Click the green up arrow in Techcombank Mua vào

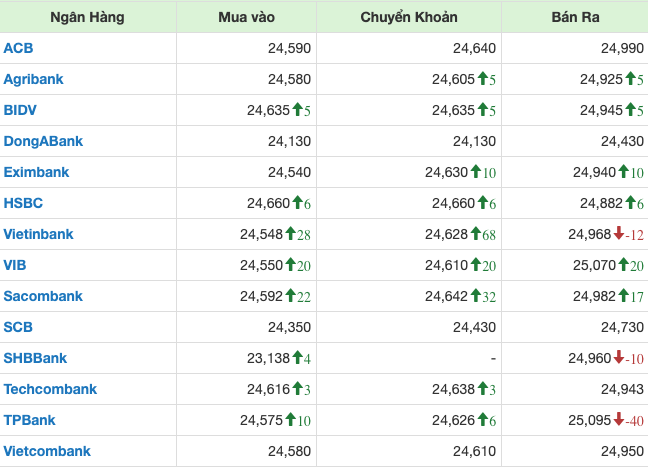click(298, 389)
